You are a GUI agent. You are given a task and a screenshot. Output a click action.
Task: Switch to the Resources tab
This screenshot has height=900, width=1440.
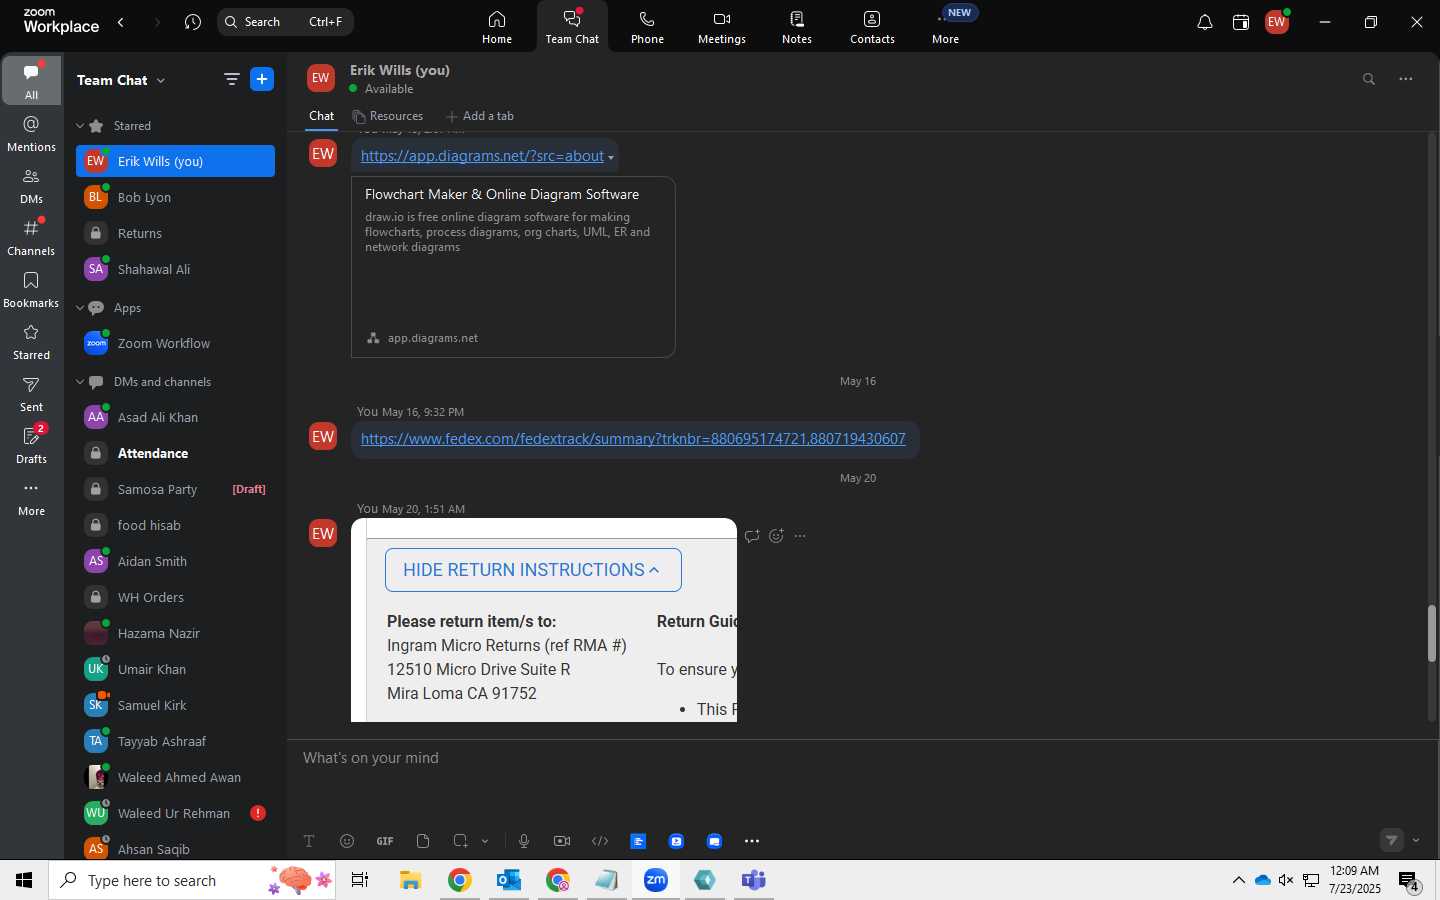pos(388,116)
